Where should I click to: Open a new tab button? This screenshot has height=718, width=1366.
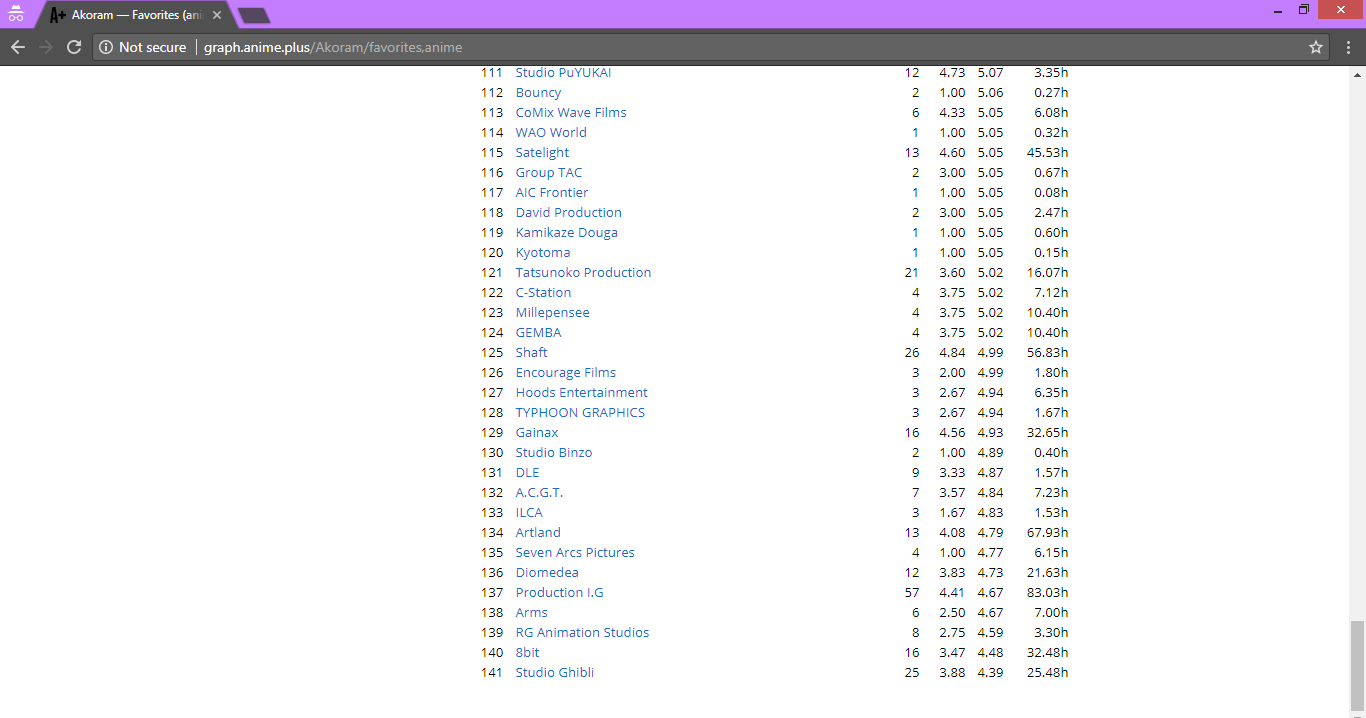pyautogui.click(x=254, y=16)
